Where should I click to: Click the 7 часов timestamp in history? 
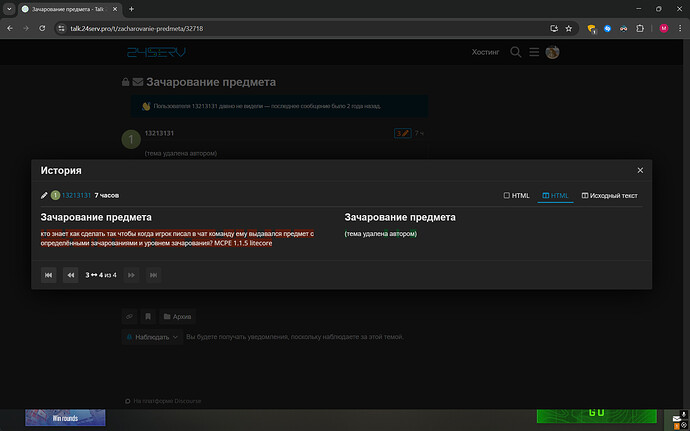tap(107, 195)
